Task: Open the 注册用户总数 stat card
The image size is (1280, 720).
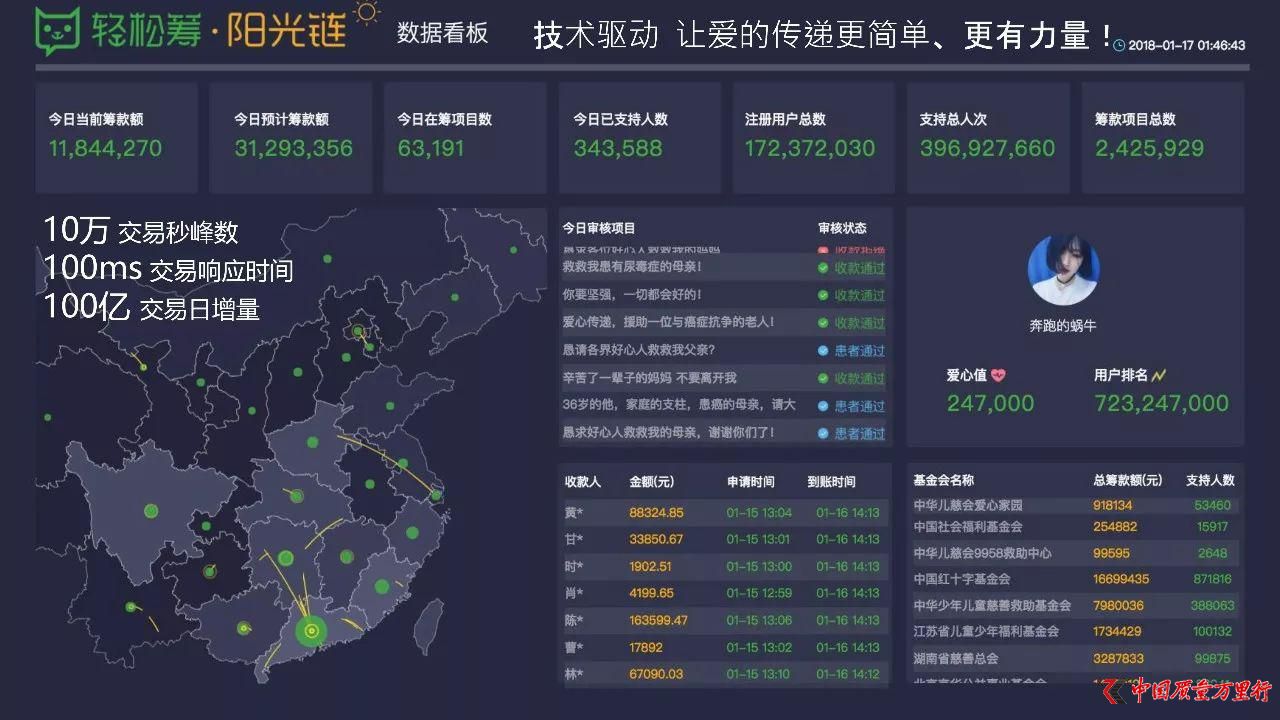Action: (x=814, y=137)
